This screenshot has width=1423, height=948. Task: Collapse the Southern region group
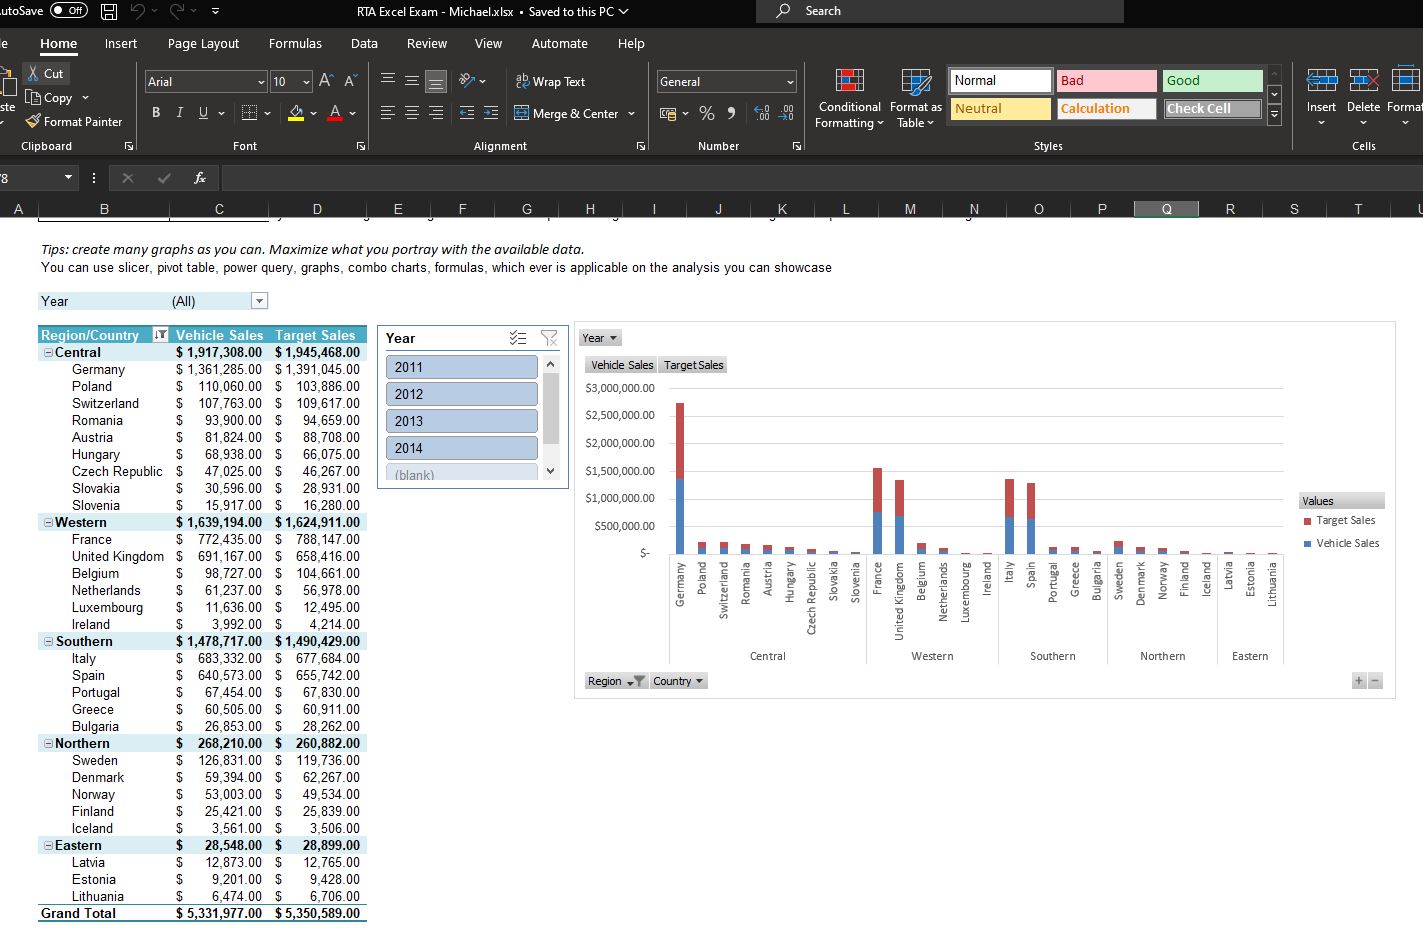coord(48,642)
